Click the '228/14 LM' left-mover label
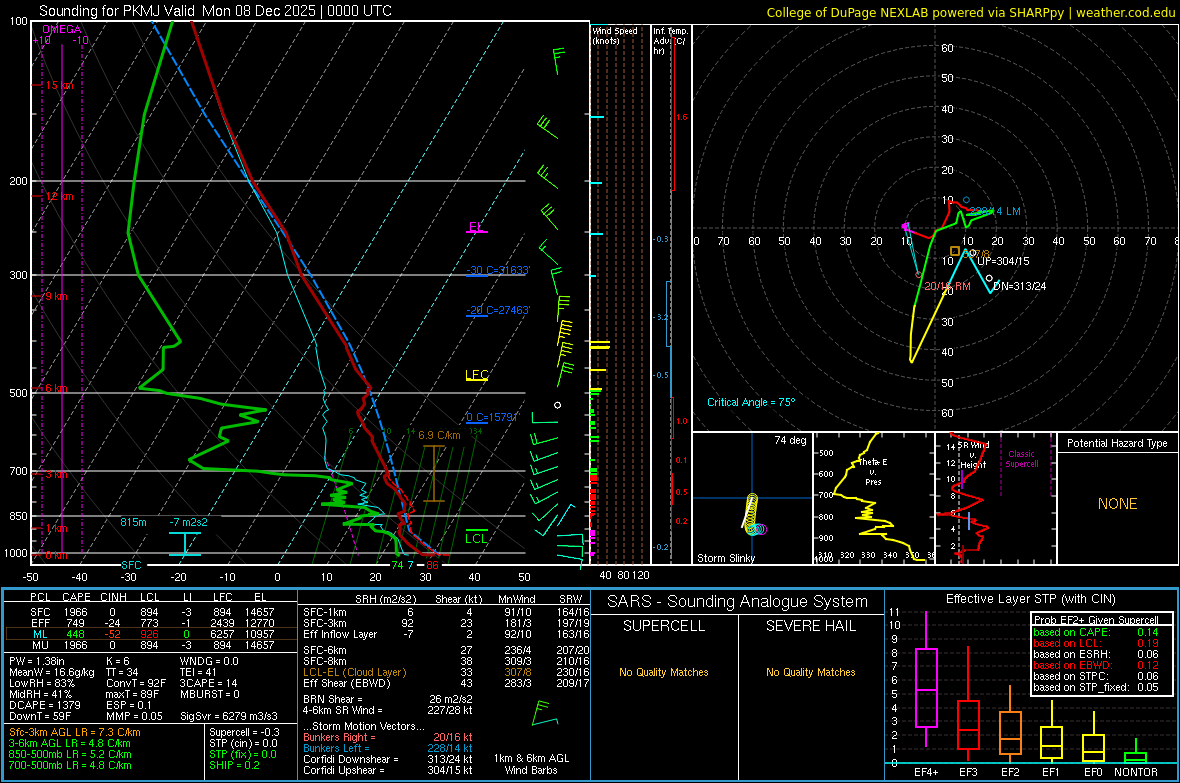This screenshot has width=1180, height=783. click(x=995, y=212)
